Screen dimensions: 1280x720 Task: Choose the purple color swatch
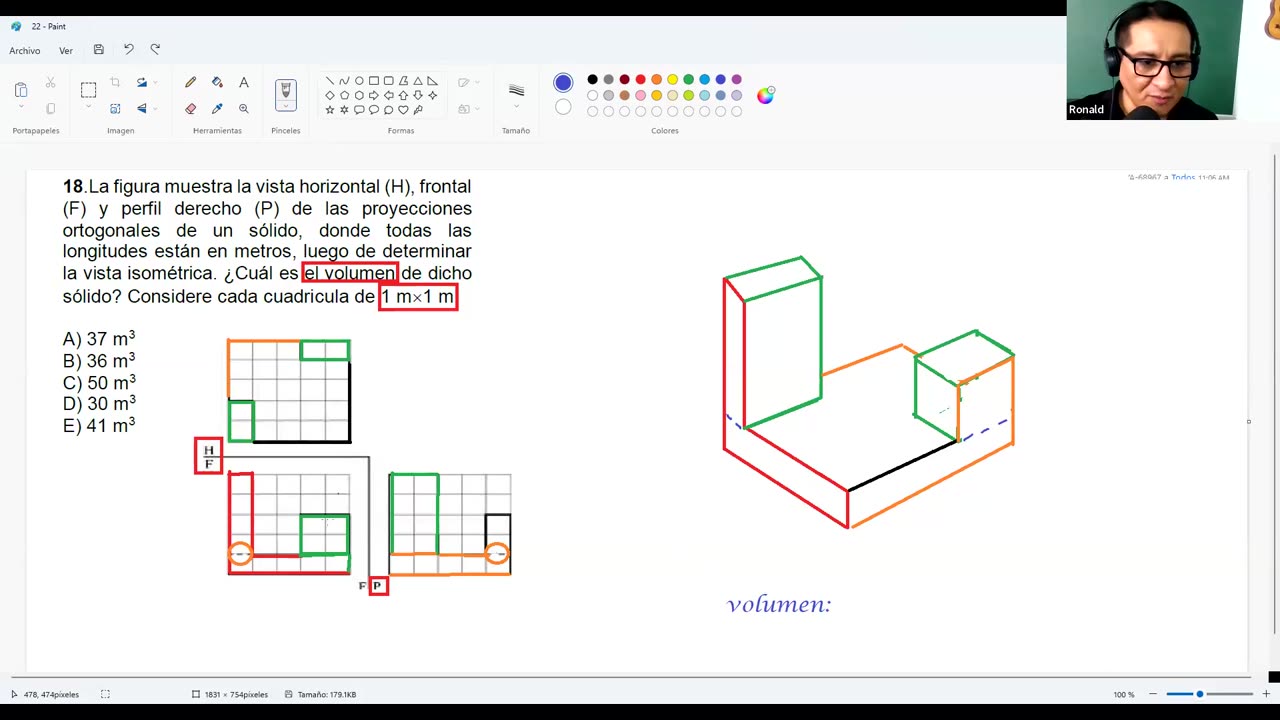[x=736, y=79]
